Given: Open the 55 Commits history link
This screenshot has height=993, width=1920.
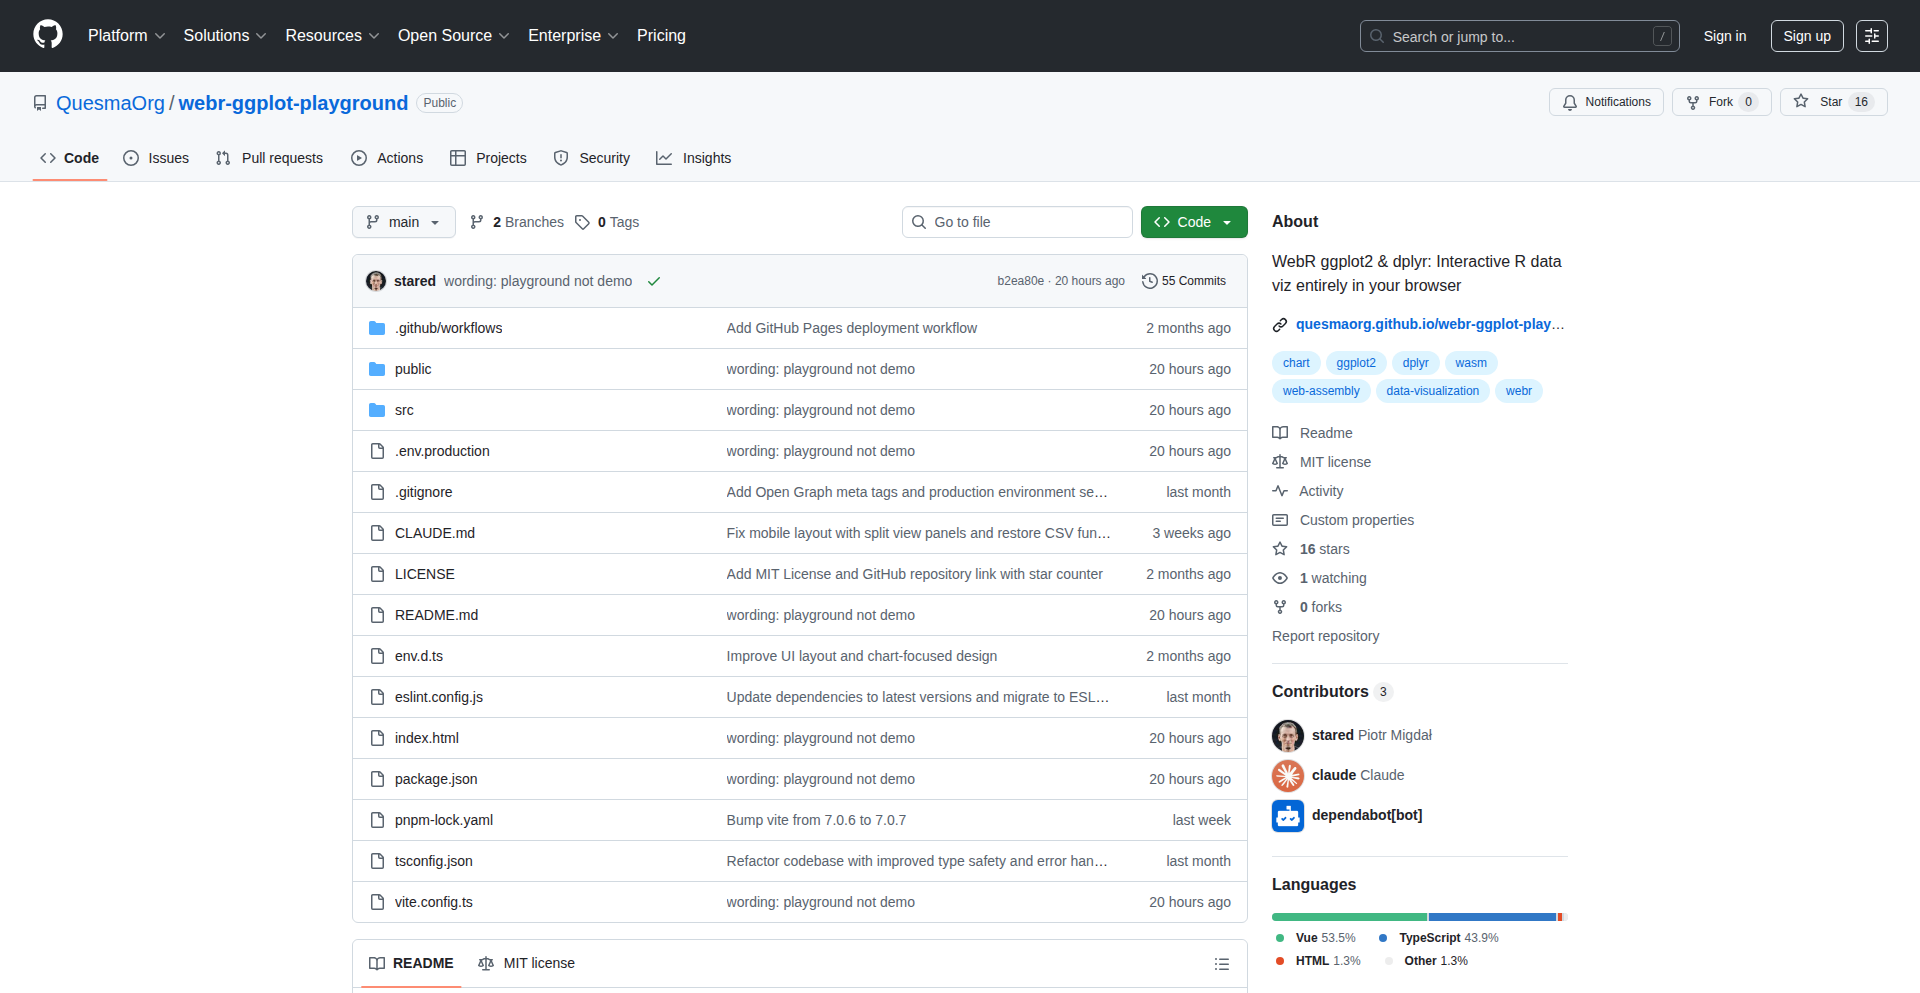Looking at the screenshot, I should [x=1184, y=281].
